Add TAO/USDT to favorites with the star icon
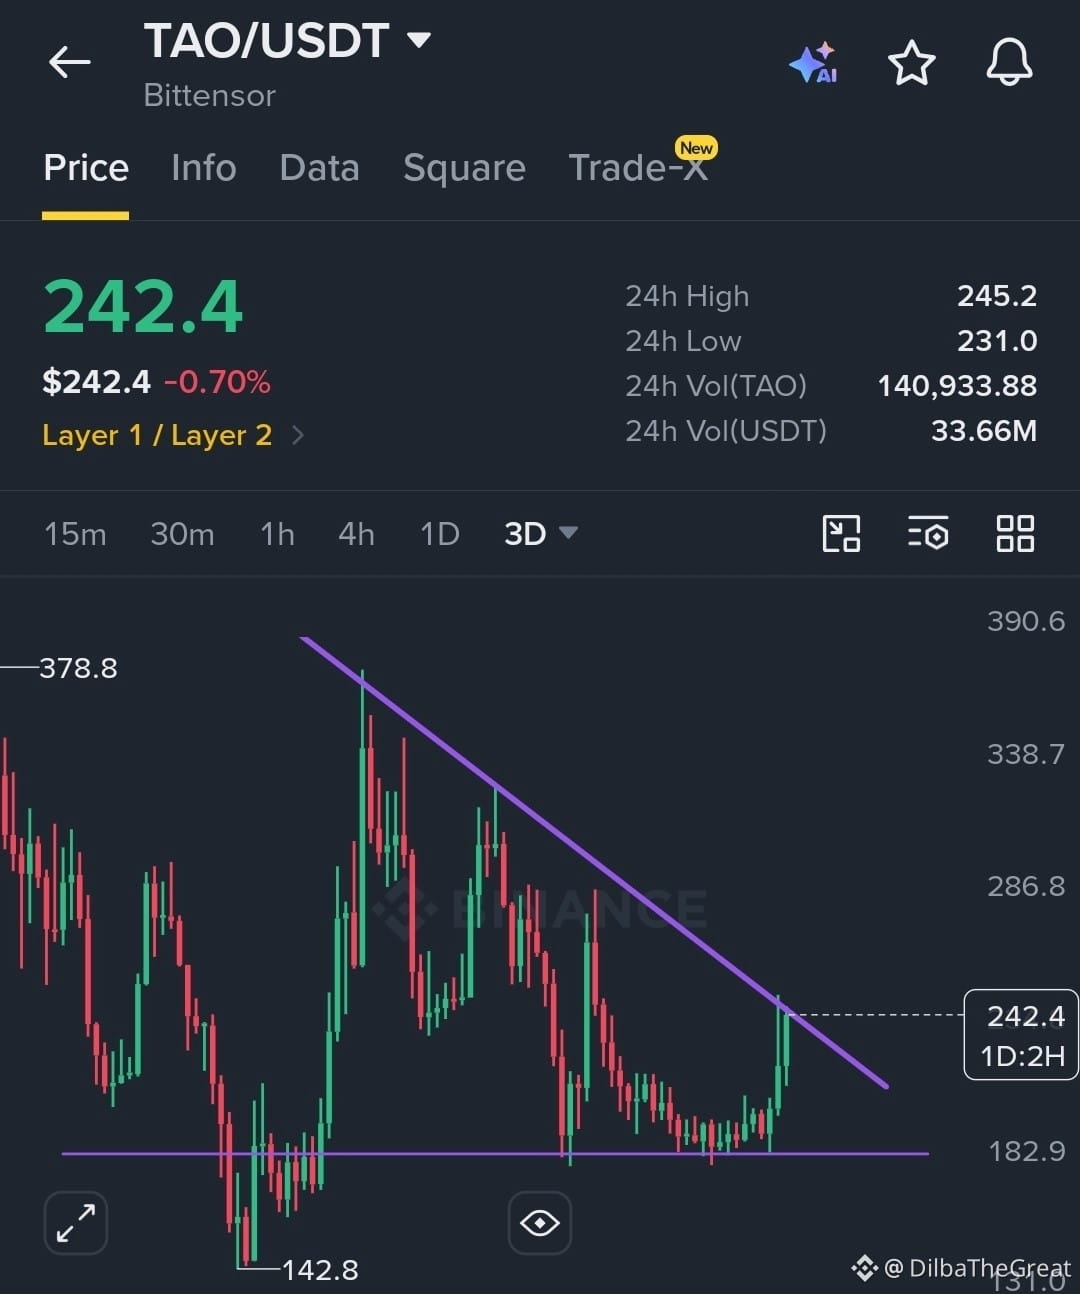 pyautogui.click(x=911, y=63)
